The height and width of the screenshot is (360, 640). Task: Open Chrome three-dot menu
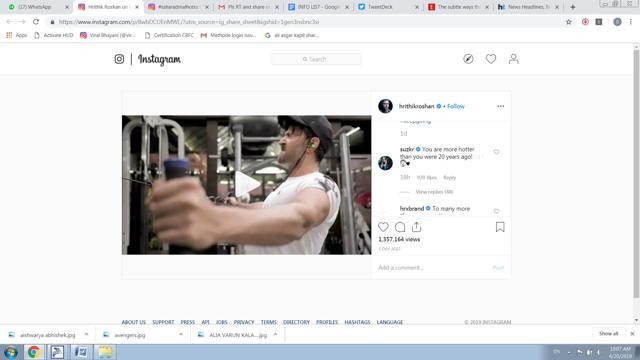(631, 22)
